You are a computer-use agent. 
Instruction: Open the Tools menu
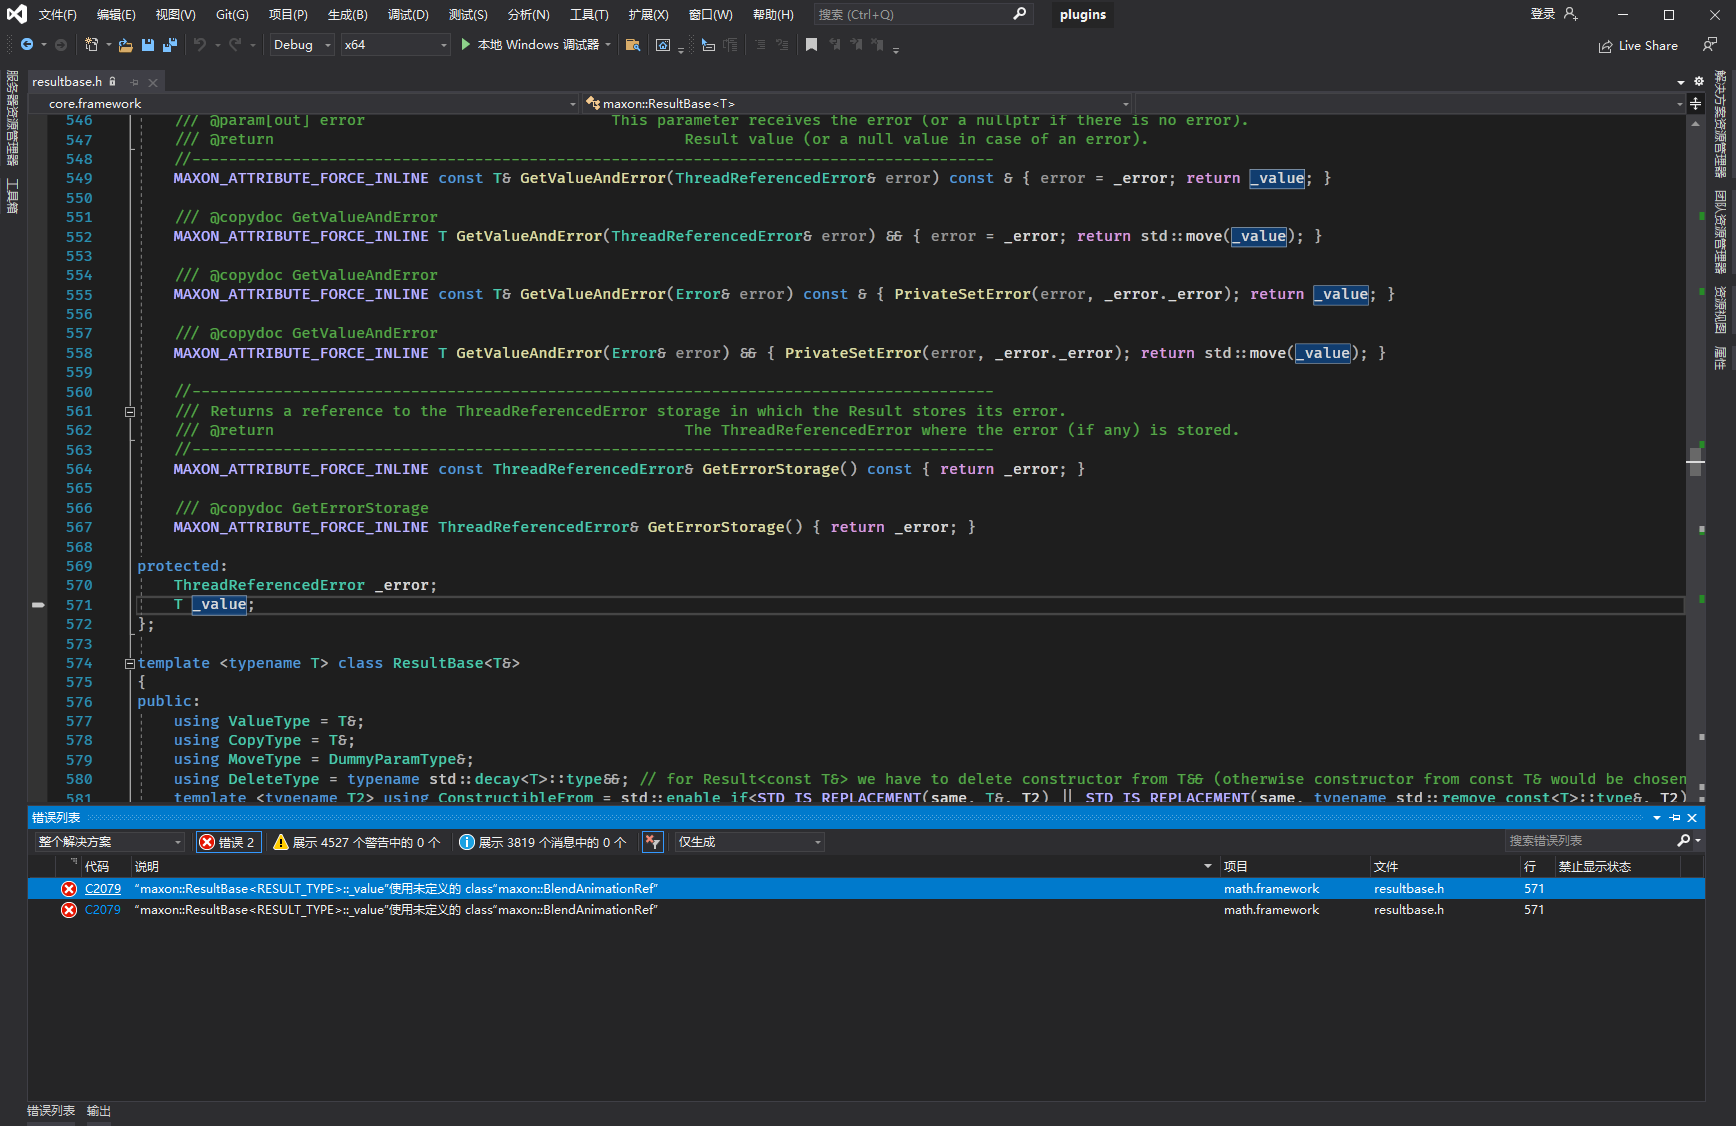[589, 14]
